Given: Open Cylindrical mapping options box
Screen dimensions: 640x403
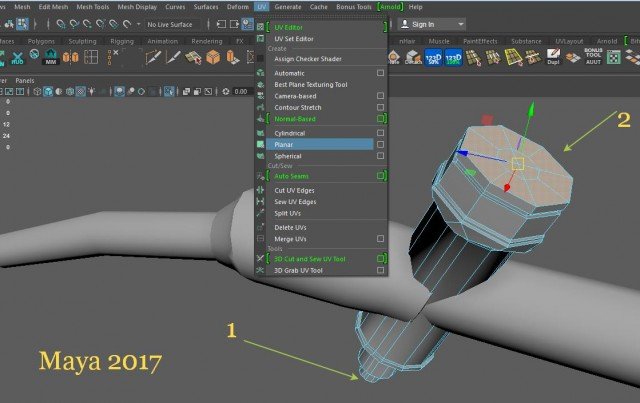Looking at the screenshot, I should click(380, 133).
